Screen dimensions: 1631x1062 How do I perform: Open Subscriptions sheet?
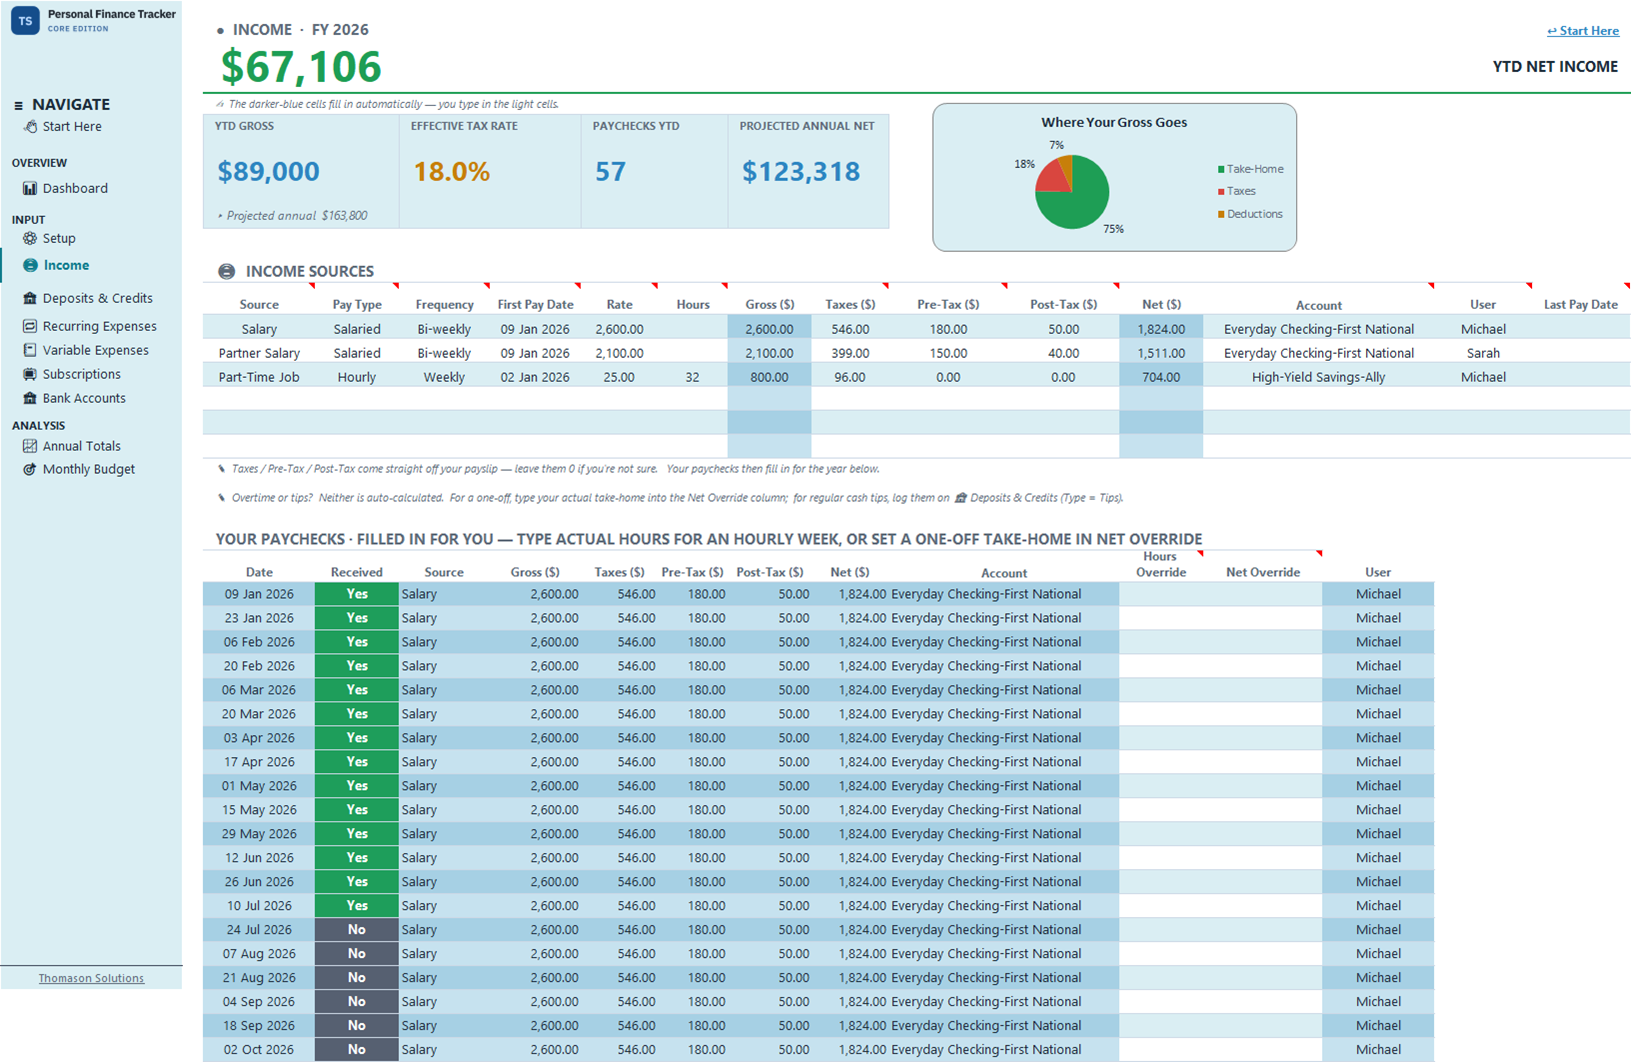coord(81,374)
